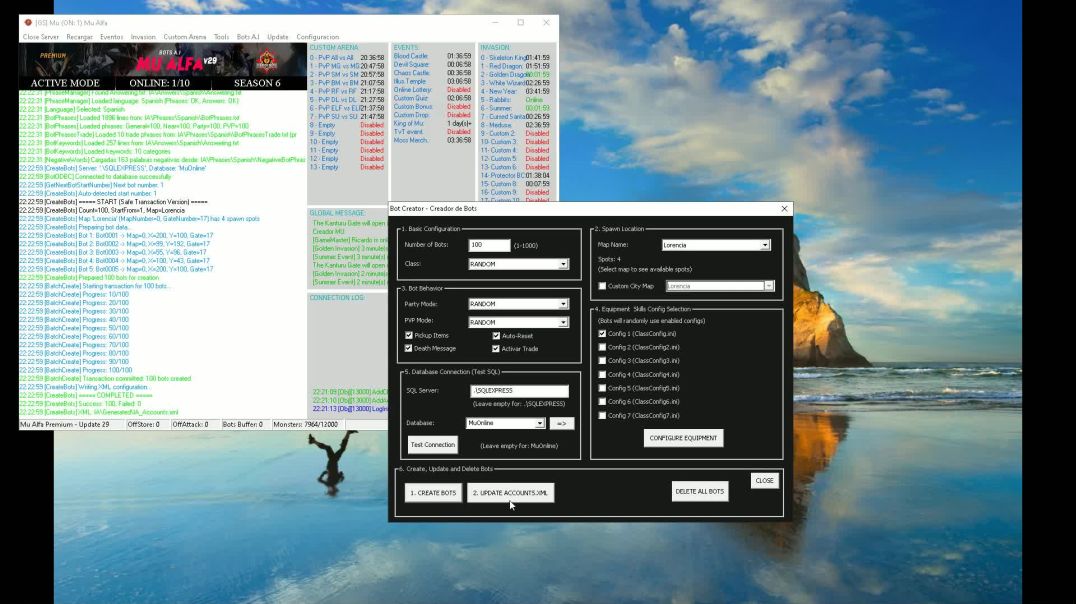Screen dimensions: 1076x604
Task: Disable the Auto-Reset checkbox
Action: click(x=496, y=336)
